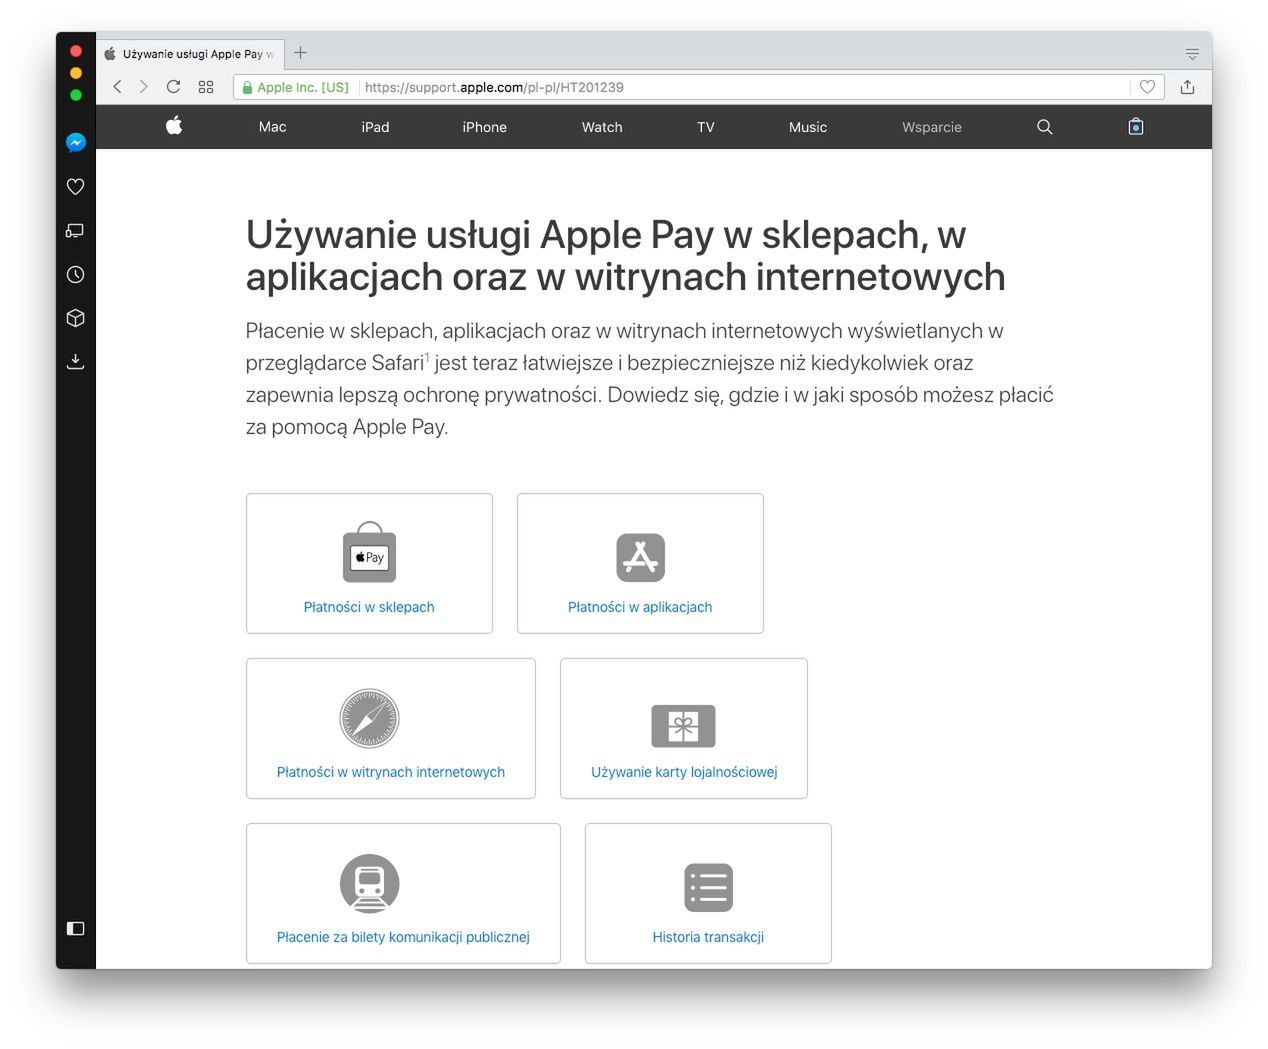The image size is (1268, 1049).
Task: Click the train transit icon
Action: [x=369, y=884]
